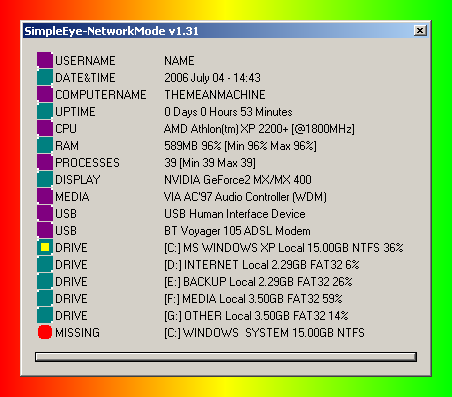The height and width of the screenshot is (397, 452).
Task: Click the red circle icon beside MISSING
Action: point(45,332)
